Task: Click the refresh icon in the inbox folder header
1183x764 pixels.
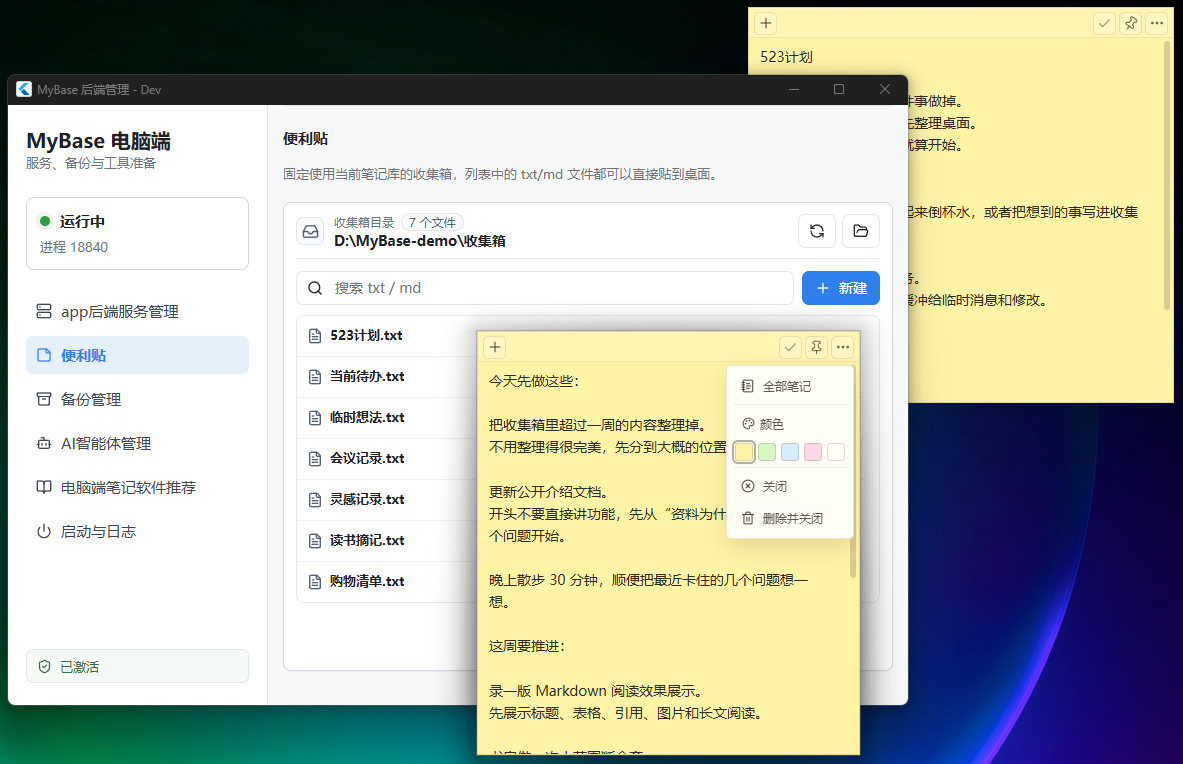Action: click(x=816, y=231)
